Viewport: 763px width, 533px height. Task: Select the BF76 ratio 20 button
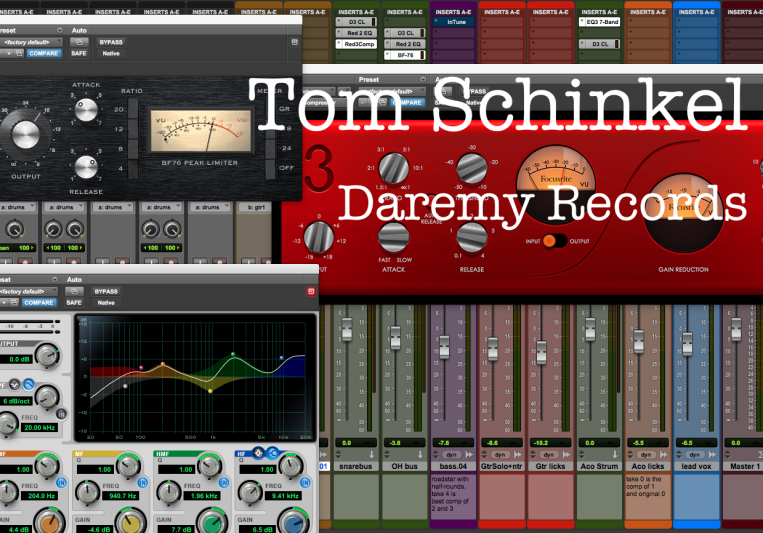click(132, 109)
